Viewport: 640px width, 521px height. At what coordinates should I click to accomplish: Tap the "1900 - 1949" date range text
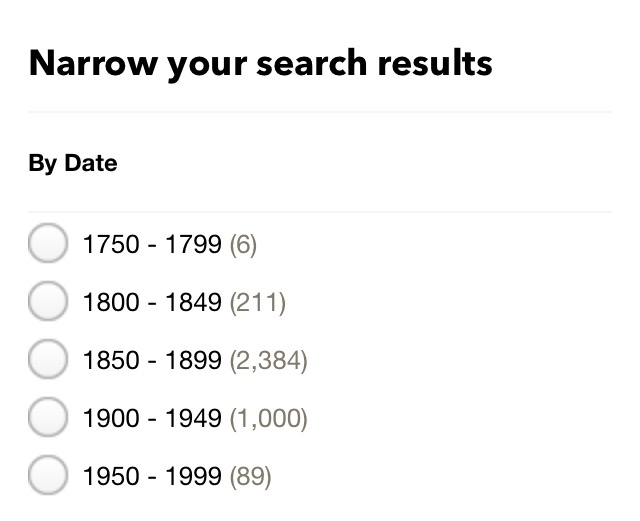click(152, 418)
